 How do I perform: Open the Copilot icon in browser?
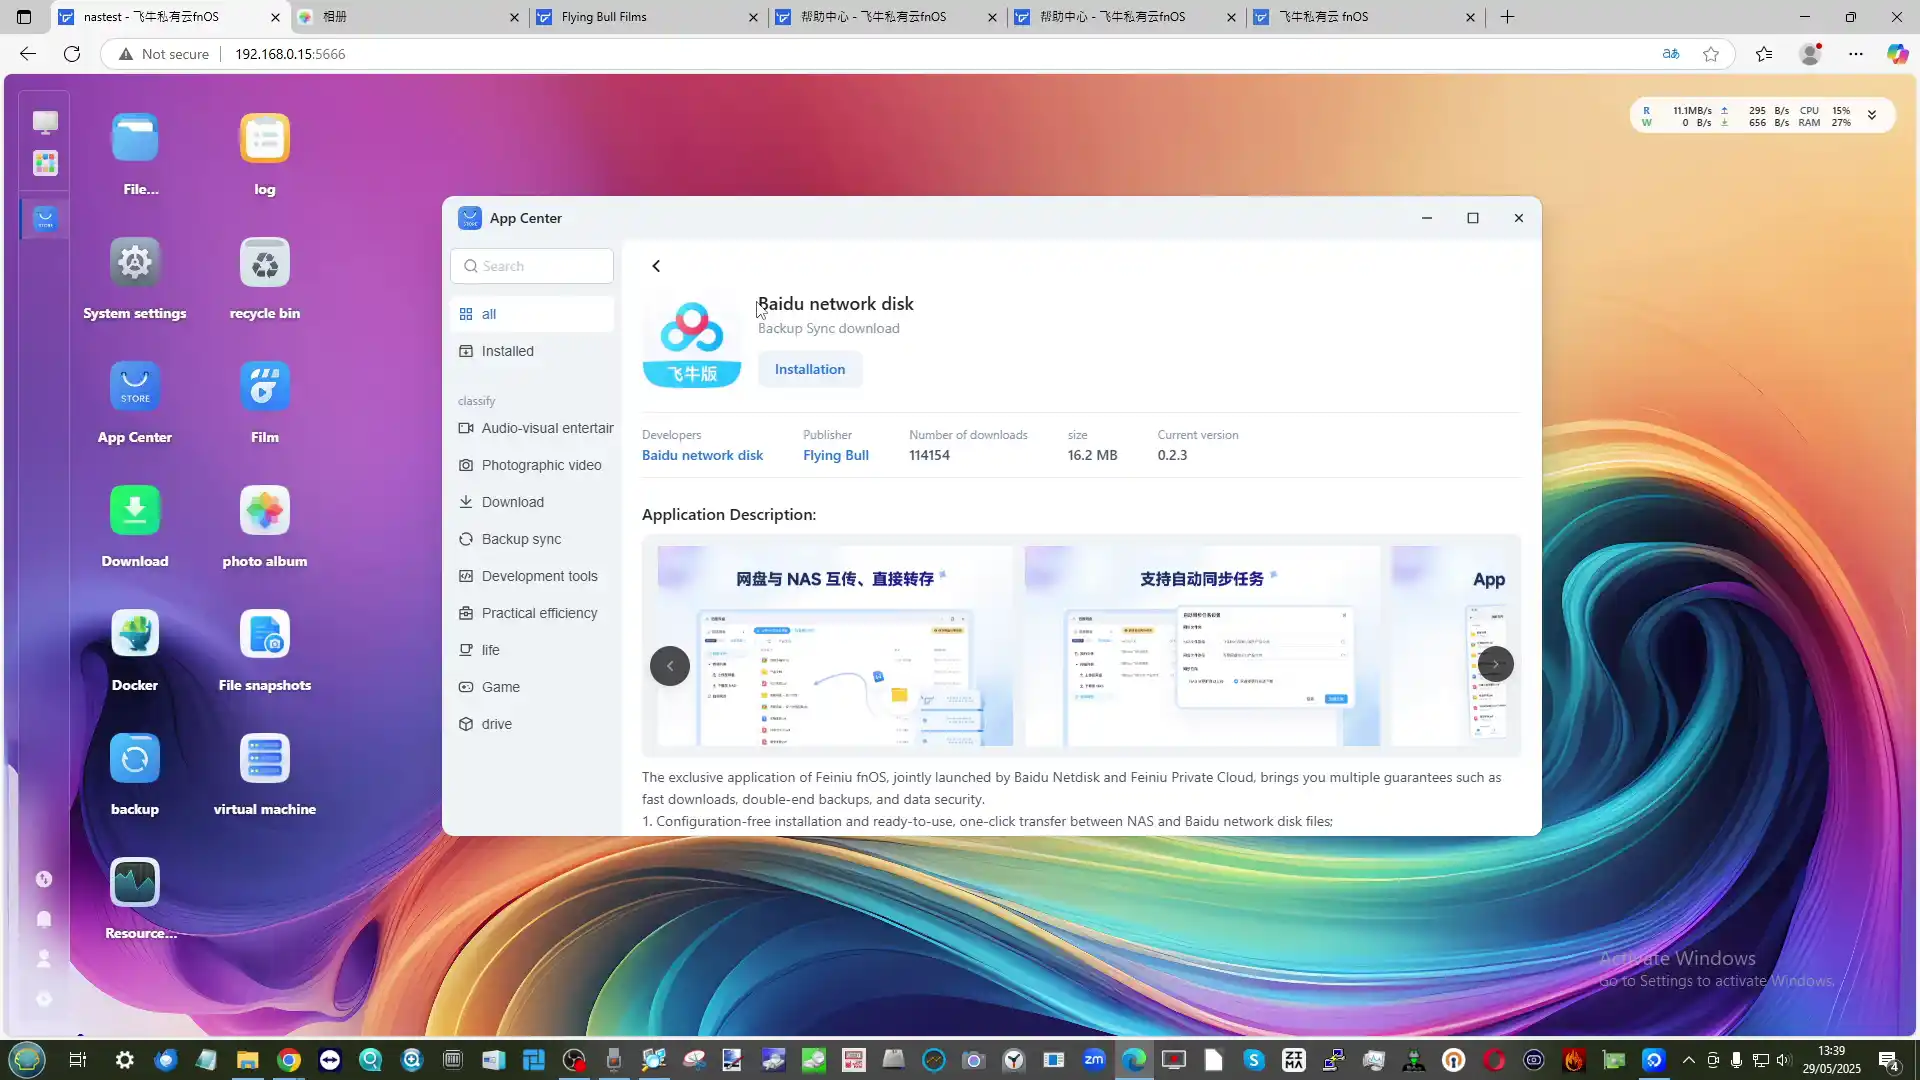(x=1897, y=54)
